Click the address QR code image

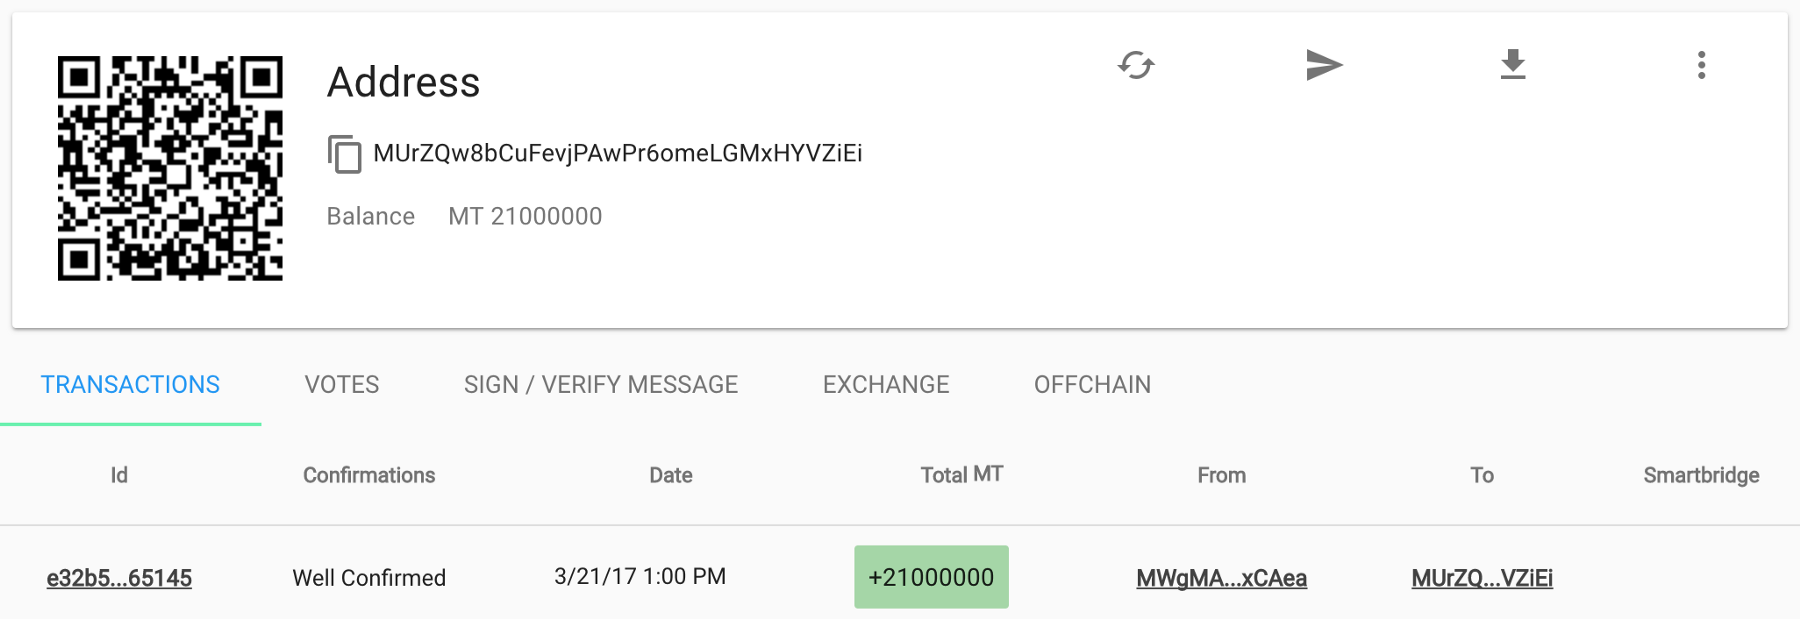pos(170,168)
